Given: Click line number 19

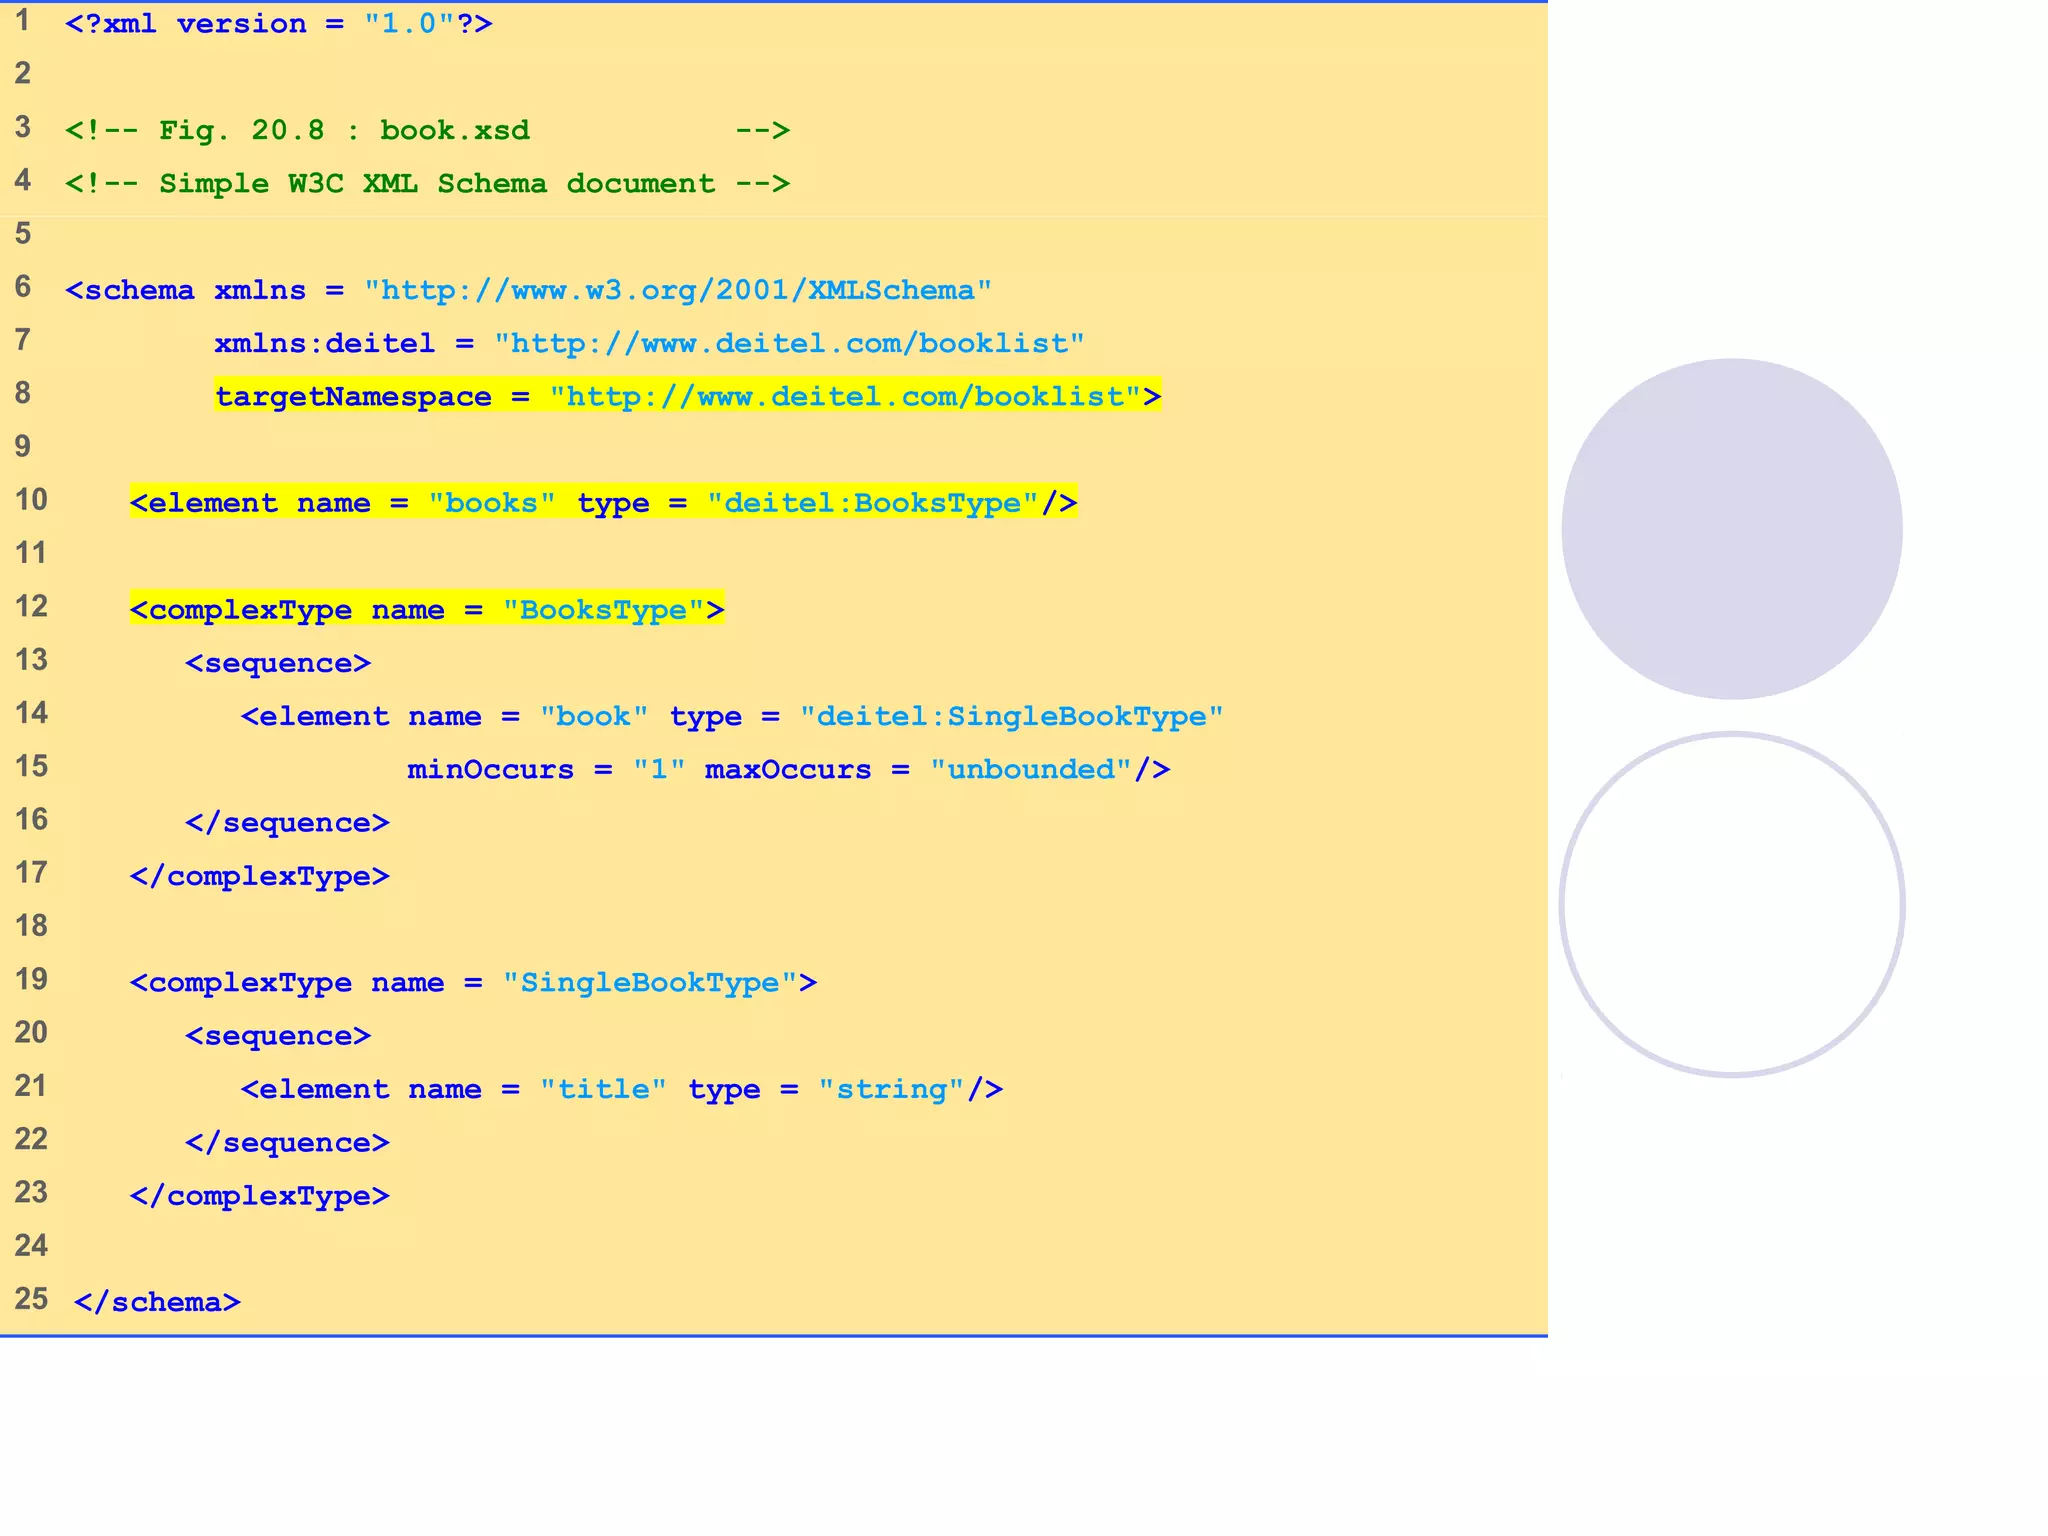Looking at the screenshot, I should 31,979.
